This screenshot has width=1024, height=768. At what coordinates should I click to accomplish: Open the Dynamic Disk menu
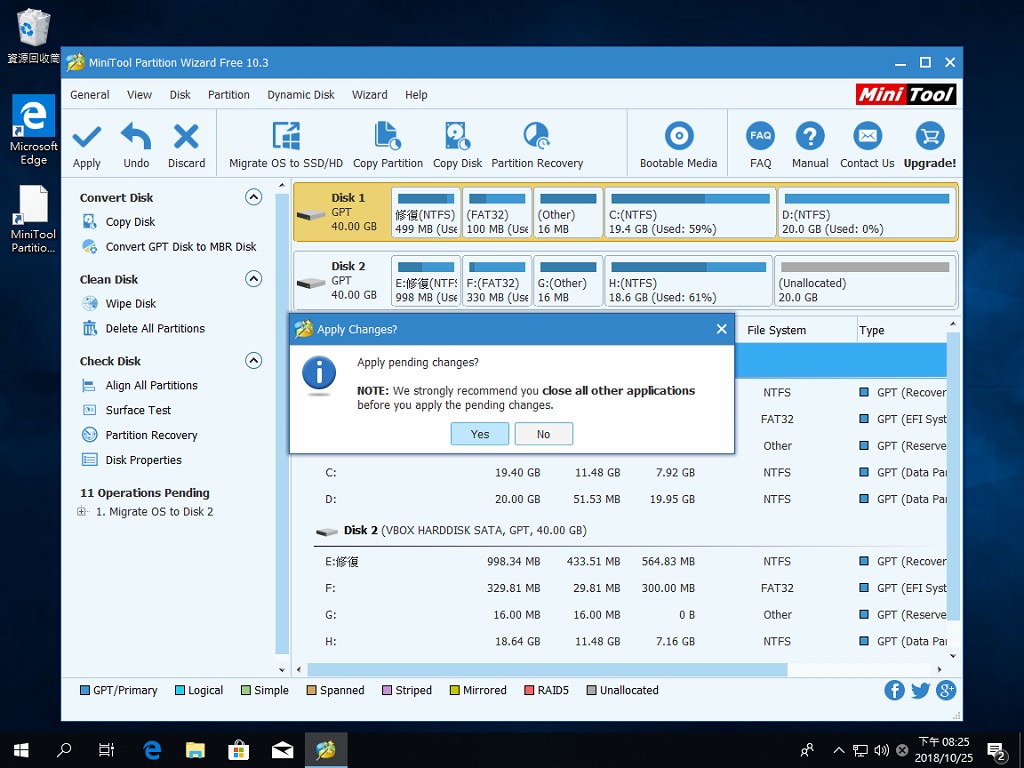click(x=300, y=95)
